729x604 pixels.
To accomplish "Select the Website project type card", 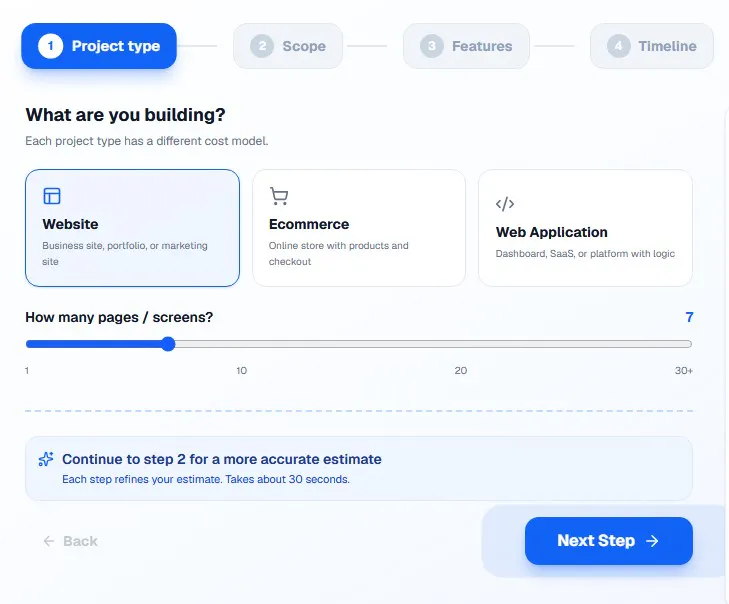I will click(133, 228).
